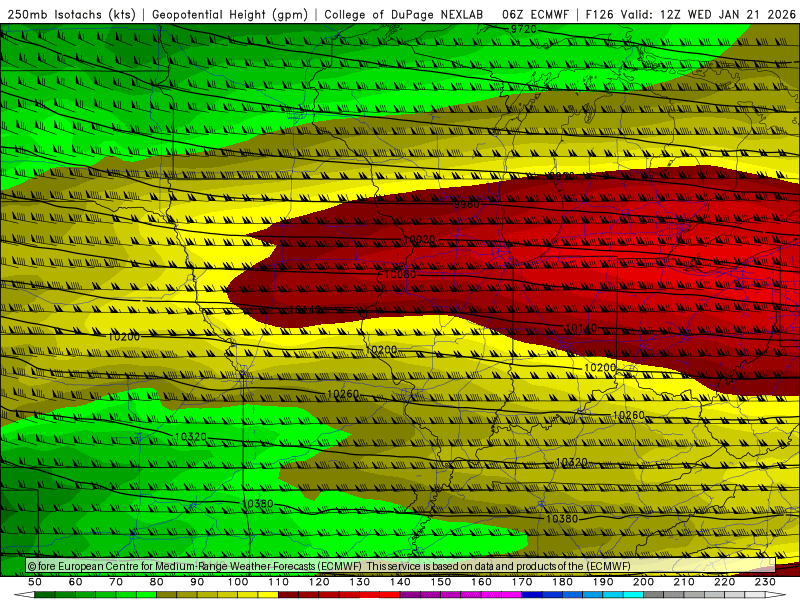Click the cyan 195-200 kt legend swatch
800x600 pixels.
633,595
